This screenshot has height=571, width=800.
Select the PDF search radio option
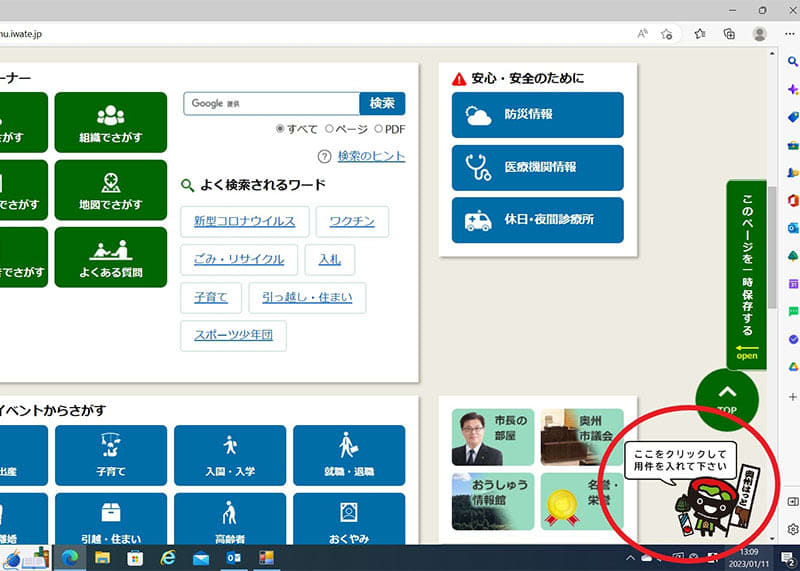click(x=378, y=129)
